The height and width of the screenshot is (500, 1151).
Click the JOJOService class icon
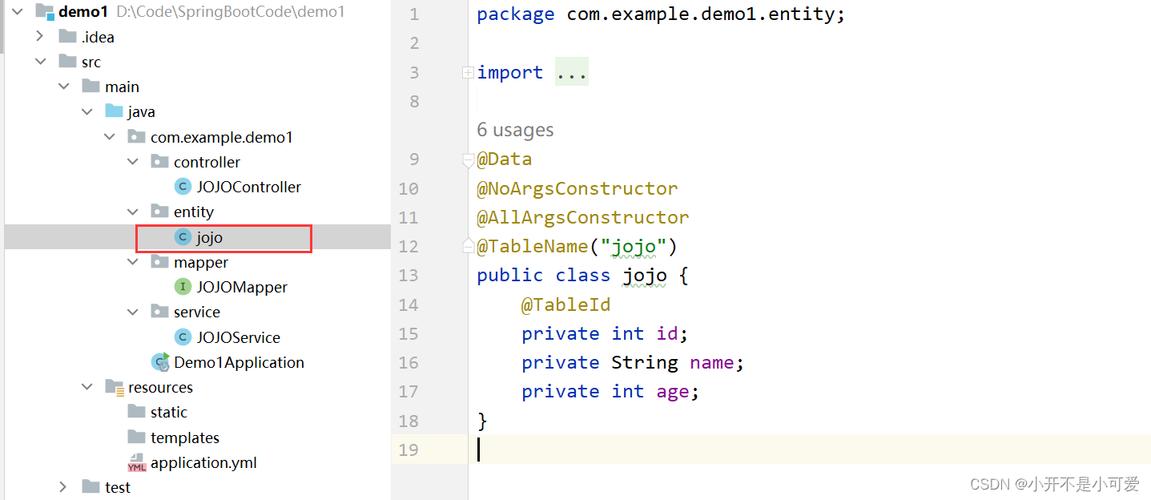click(183, 337)
